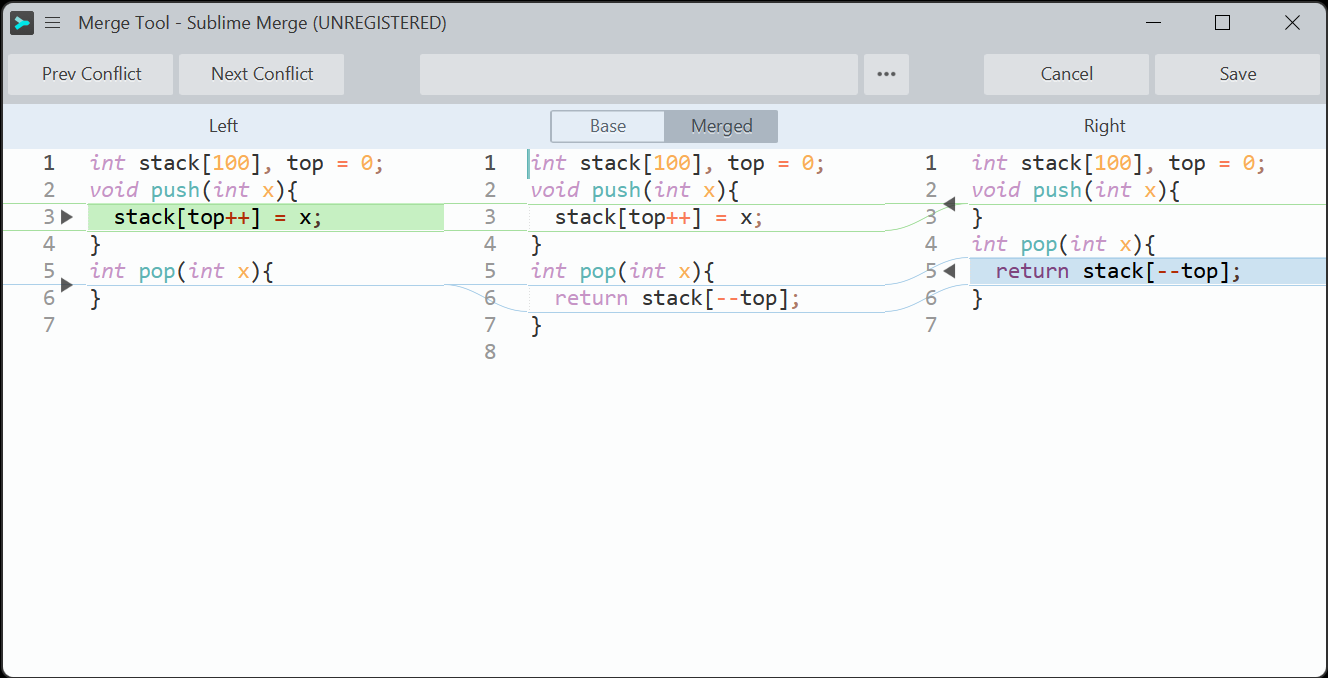Click 'void push(int x){' in the Right pane
Viewport: 1328px width, 678px height.
point(1076,190)
